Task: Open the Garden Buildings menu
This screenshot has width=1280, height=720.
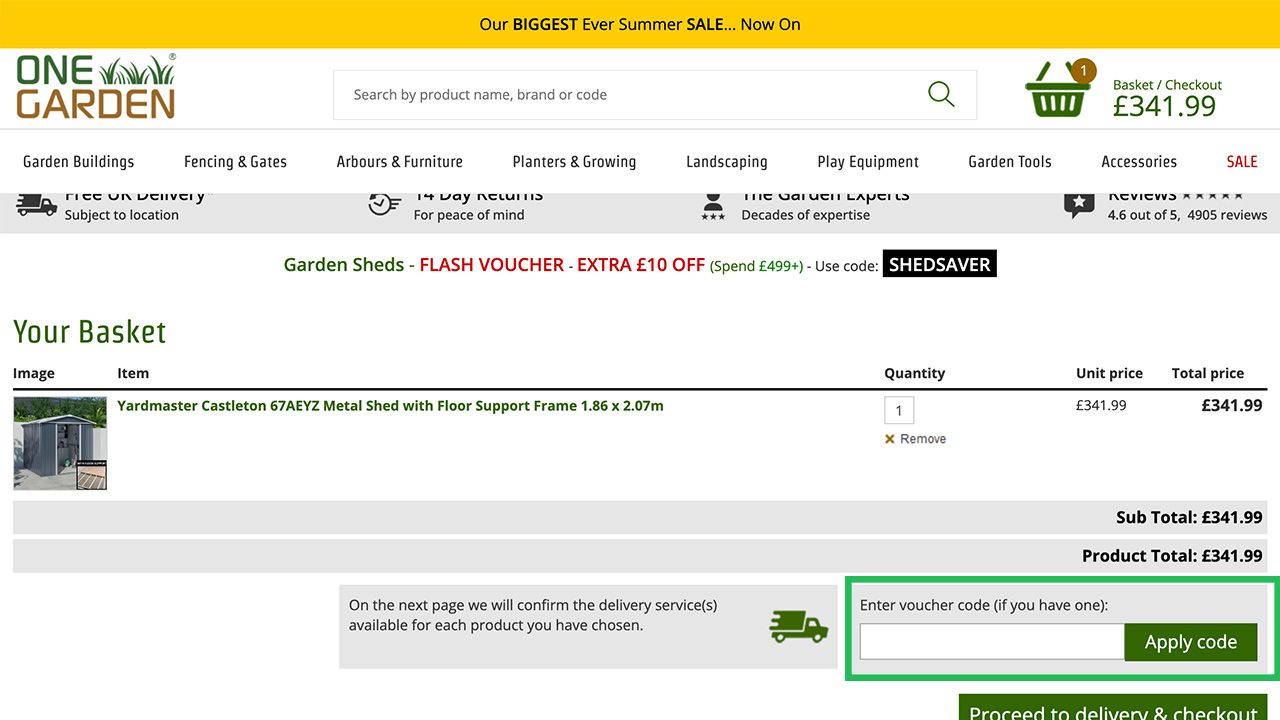Action: tap(78, 161)
